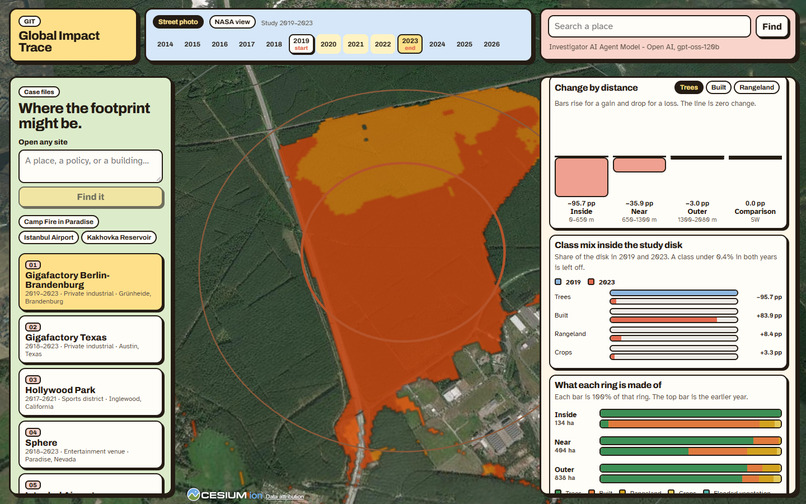Show Rangeland change by distance
The image size is (806, 504).
pos(757,87)
